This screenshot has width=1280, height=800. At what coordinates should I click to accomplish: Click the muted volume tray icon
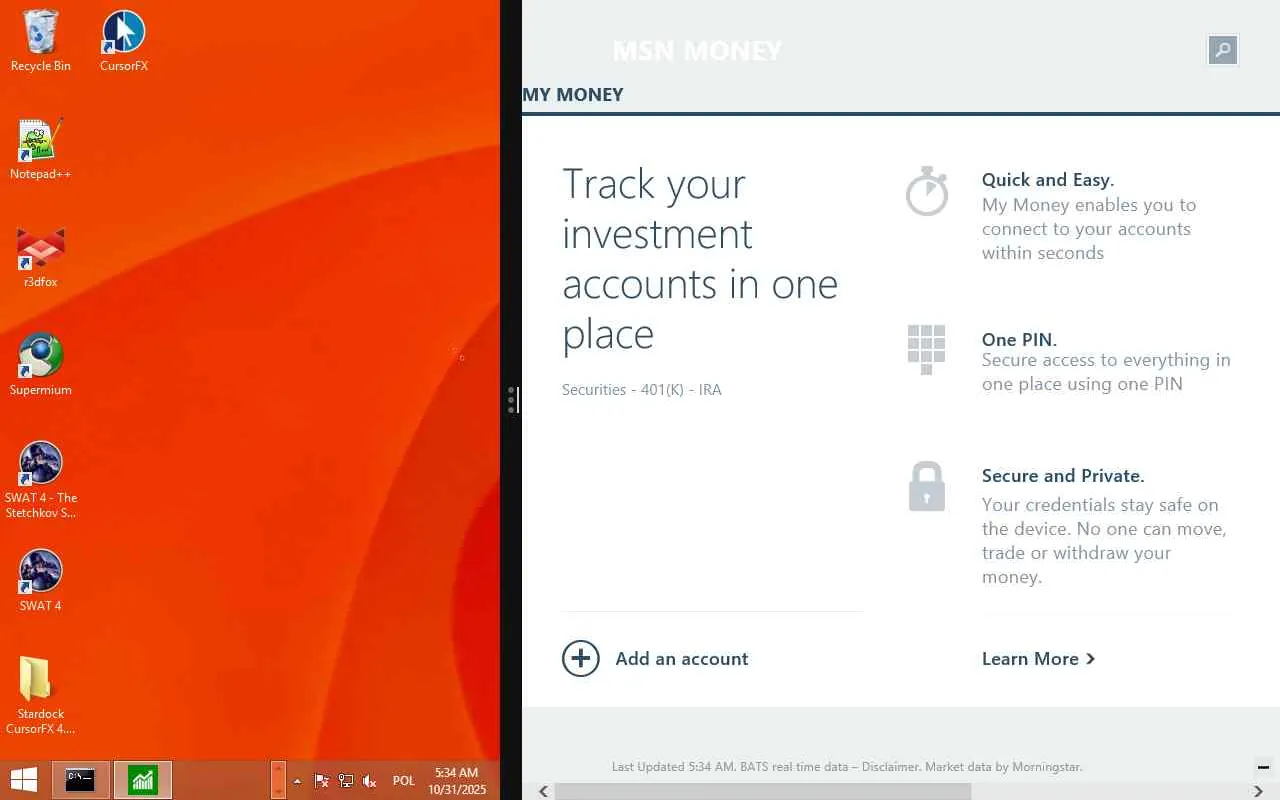tap(370, 781)
